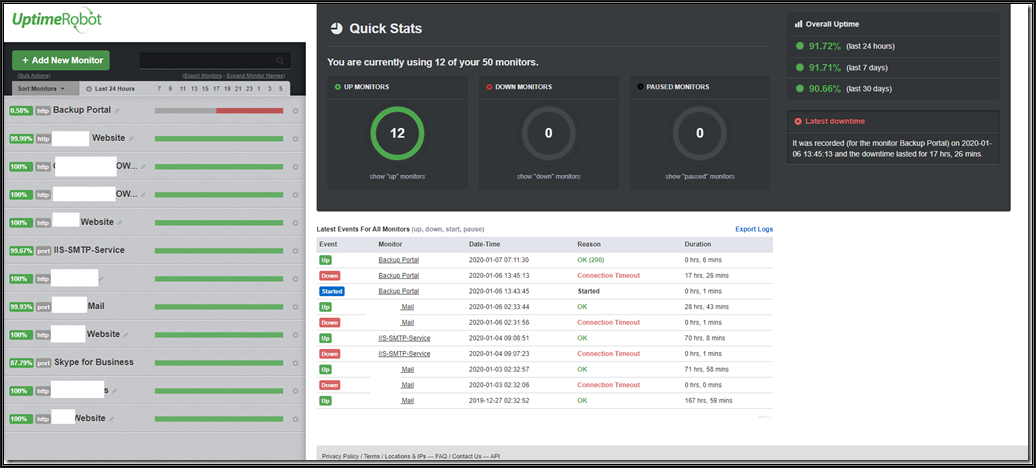The image size is (1036, 468).
Task: Open gear menu for 99.99% Website monitor
Action: tap(295, 139)
